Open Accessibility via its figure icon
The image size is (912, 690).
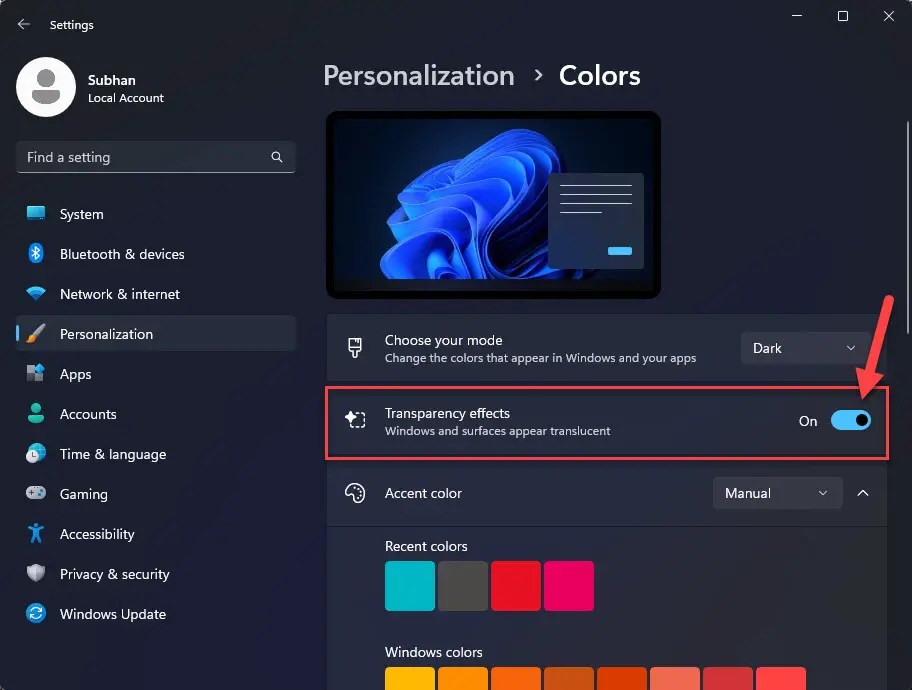coord(37,534)
